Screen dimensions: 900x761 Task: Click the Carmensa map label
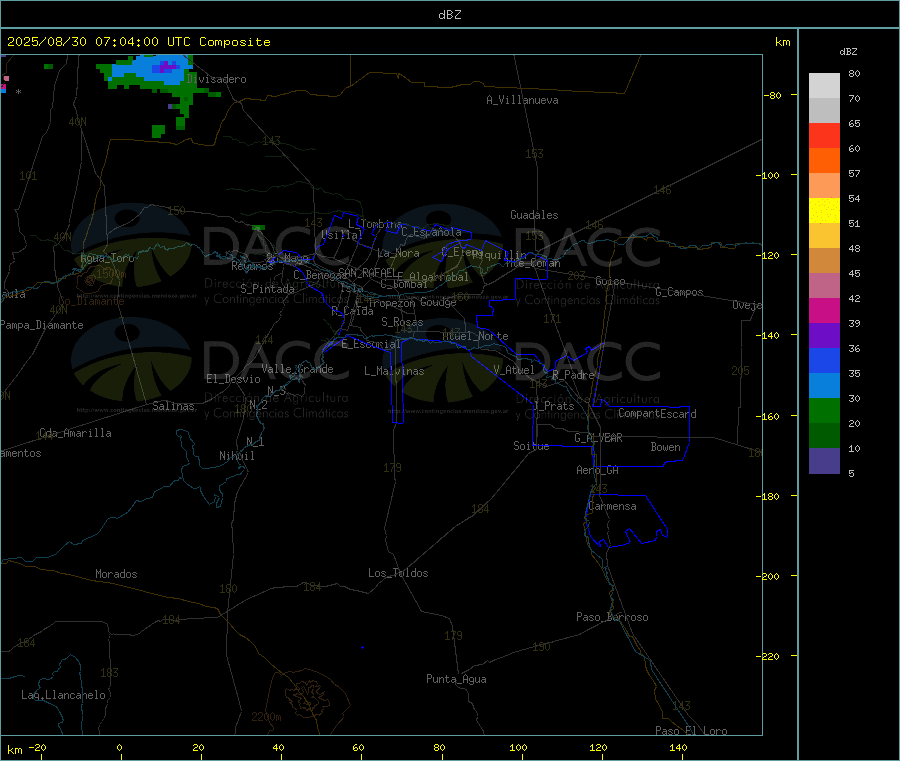pos(612,506)
